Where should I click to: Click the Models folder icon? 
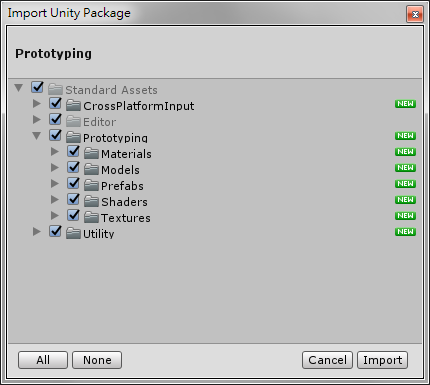pos(91,169)
